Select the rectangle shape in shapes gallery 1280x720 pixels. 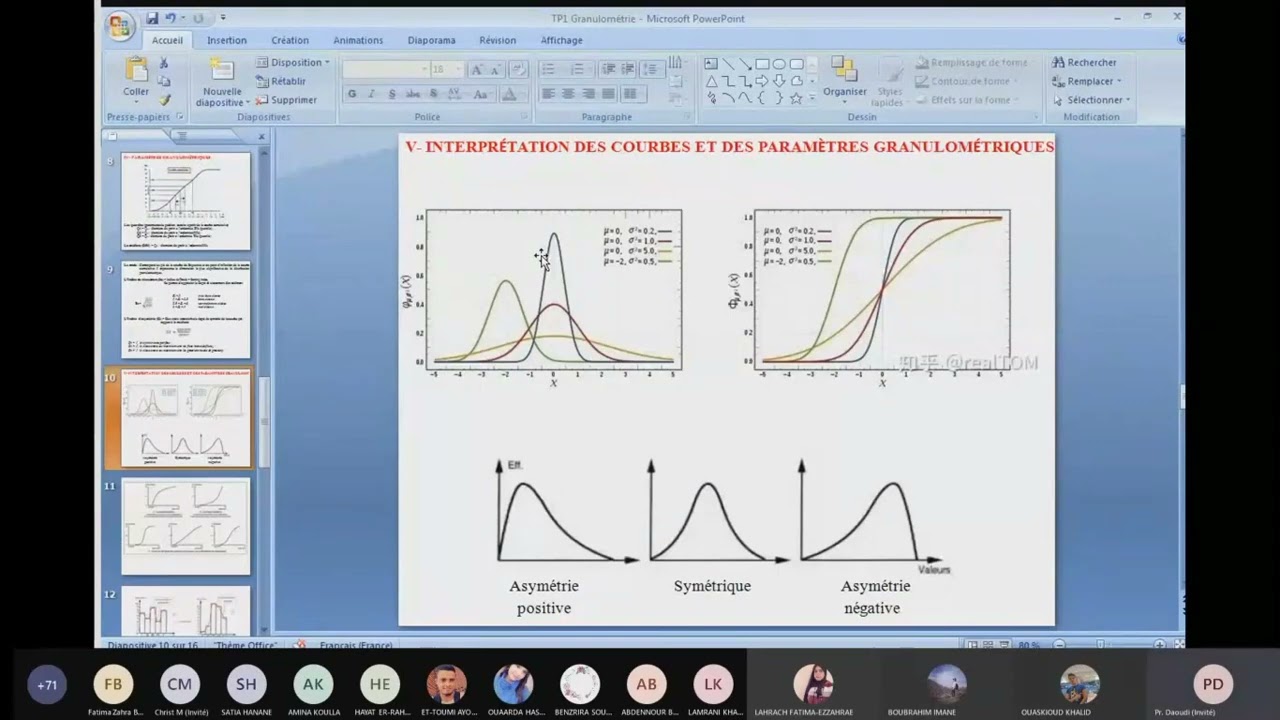point(762,63)
